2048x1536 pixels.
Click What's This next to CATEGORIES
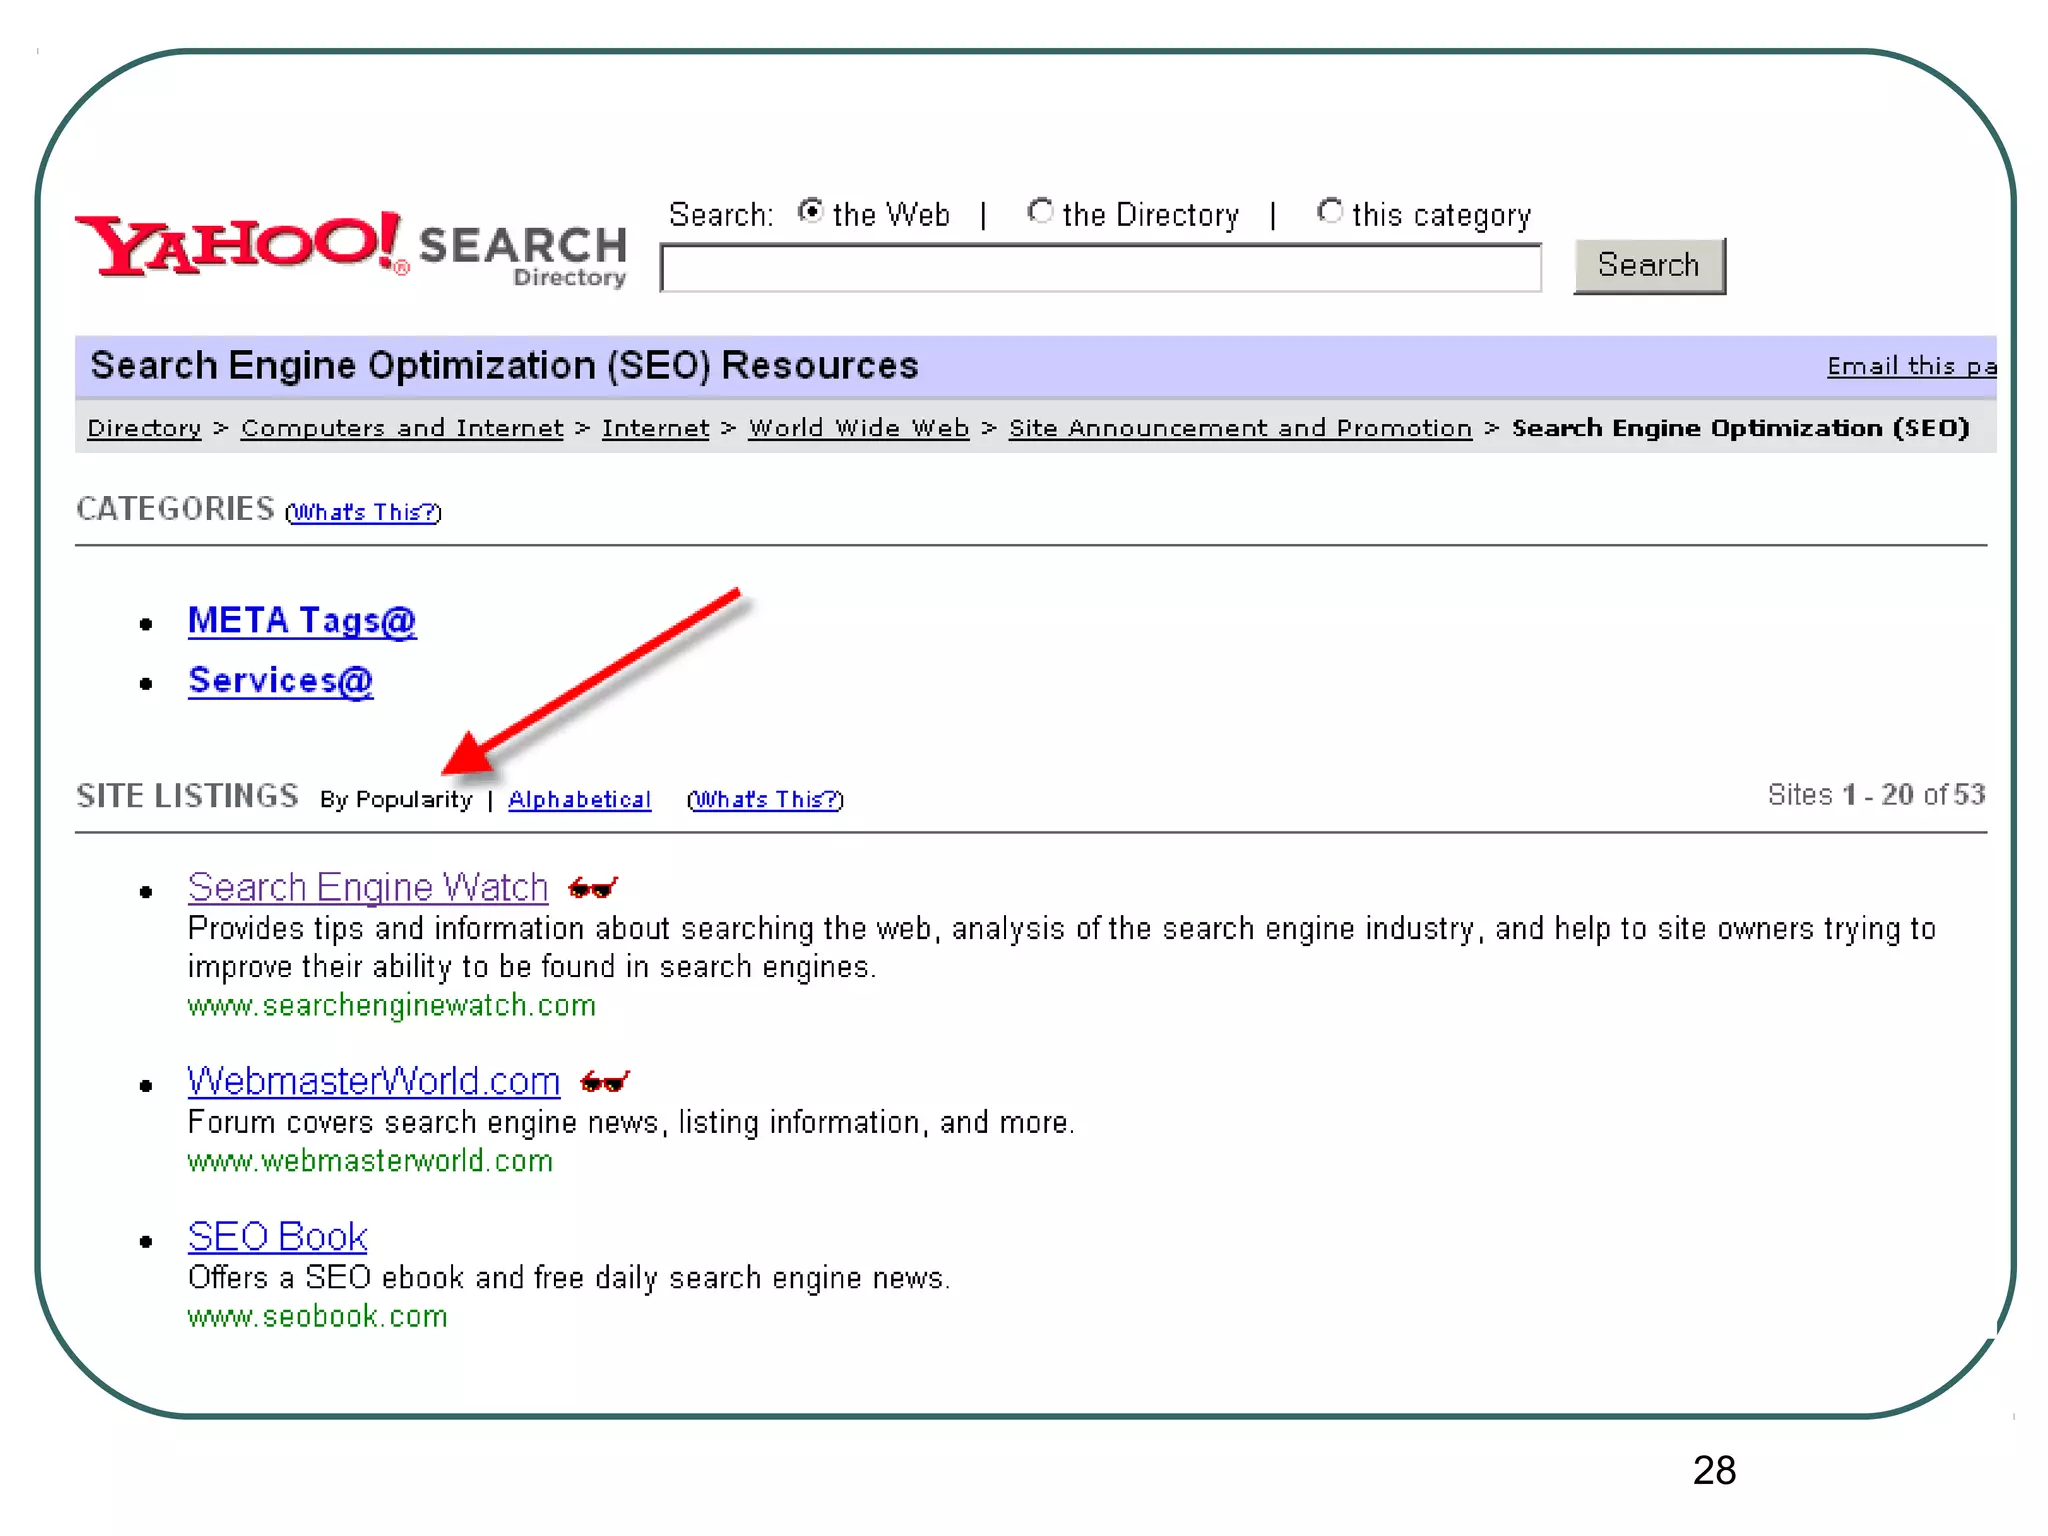pyautogui.click(x=363, y=513)
